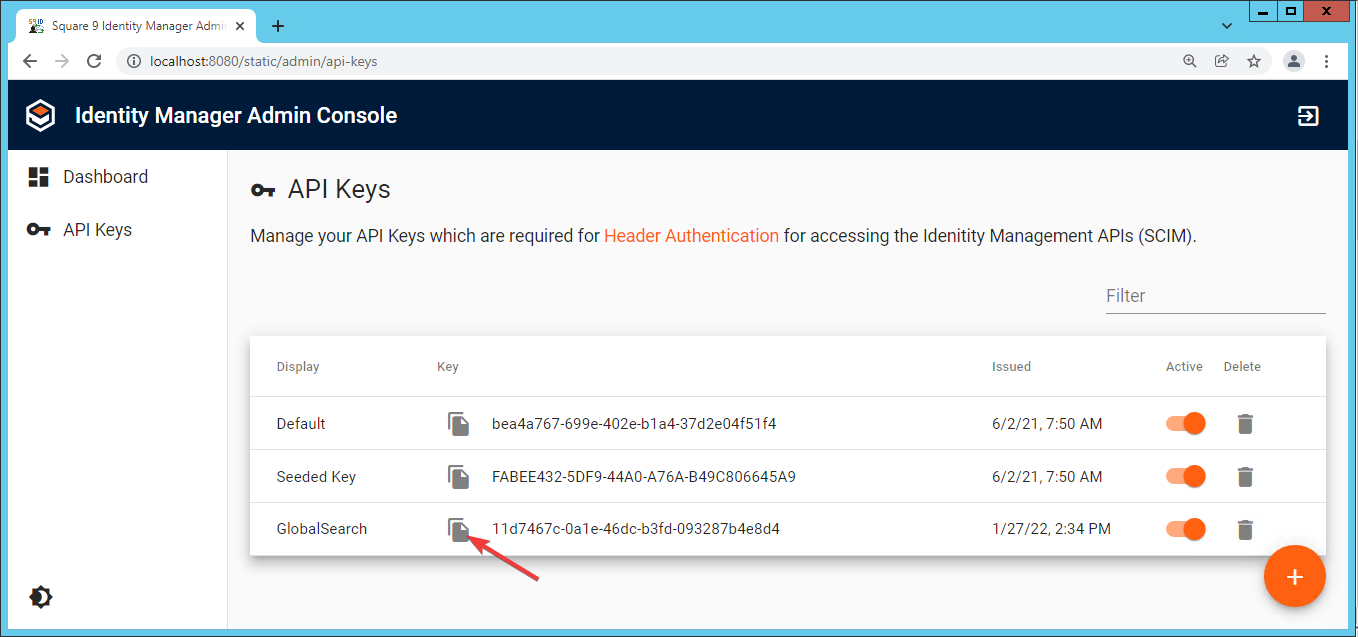Viewport: 1358px width, 637px height.
Task: Open Dashboard in the sidebar
Action: click(104, 177)
